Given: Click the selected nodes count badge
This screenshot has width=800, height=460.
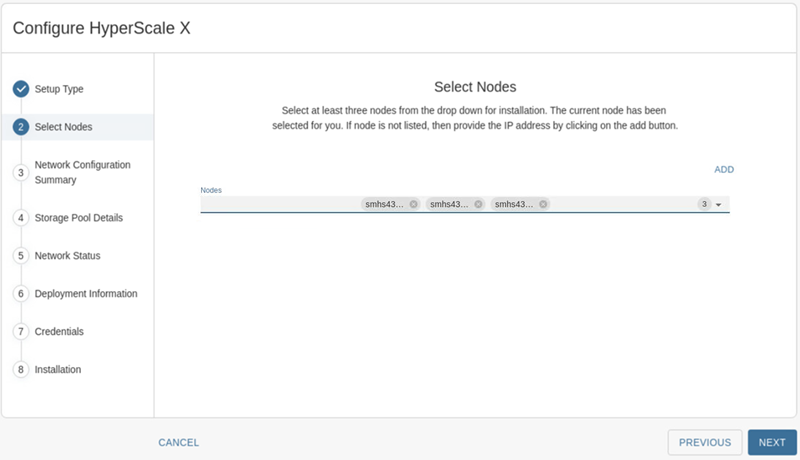Looking at the screenshot, I should pyautogui.click(x=704, y=204).
